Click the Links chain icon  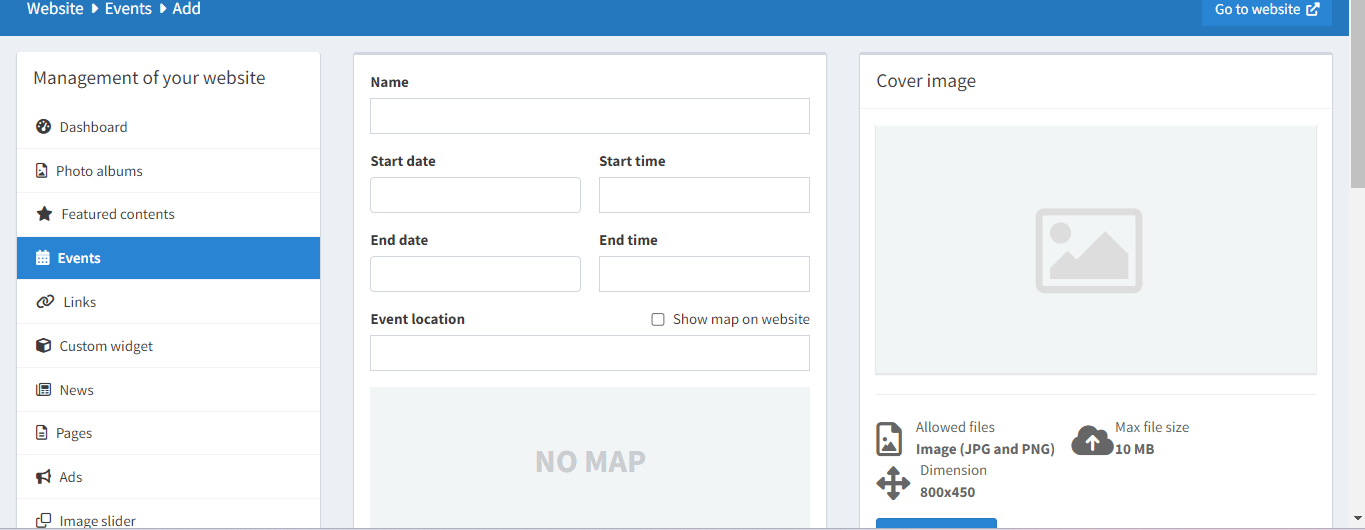(45, 302)
